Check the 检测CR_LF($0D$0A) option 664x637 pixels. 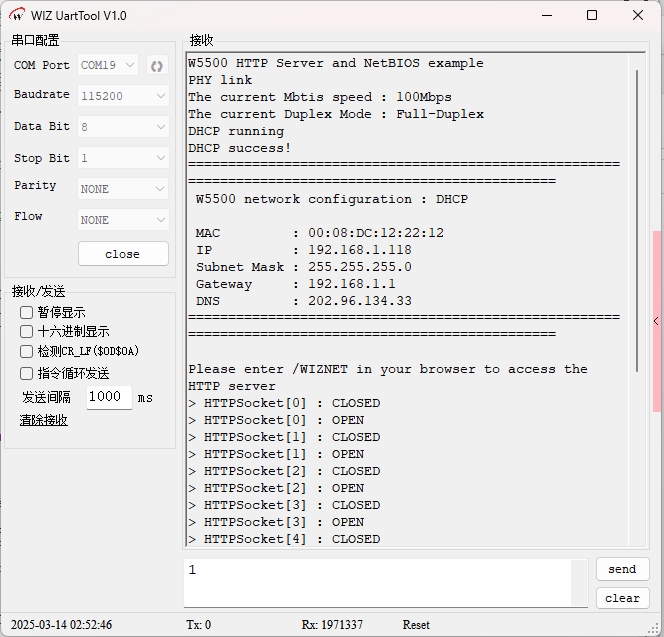pos(27,352)
